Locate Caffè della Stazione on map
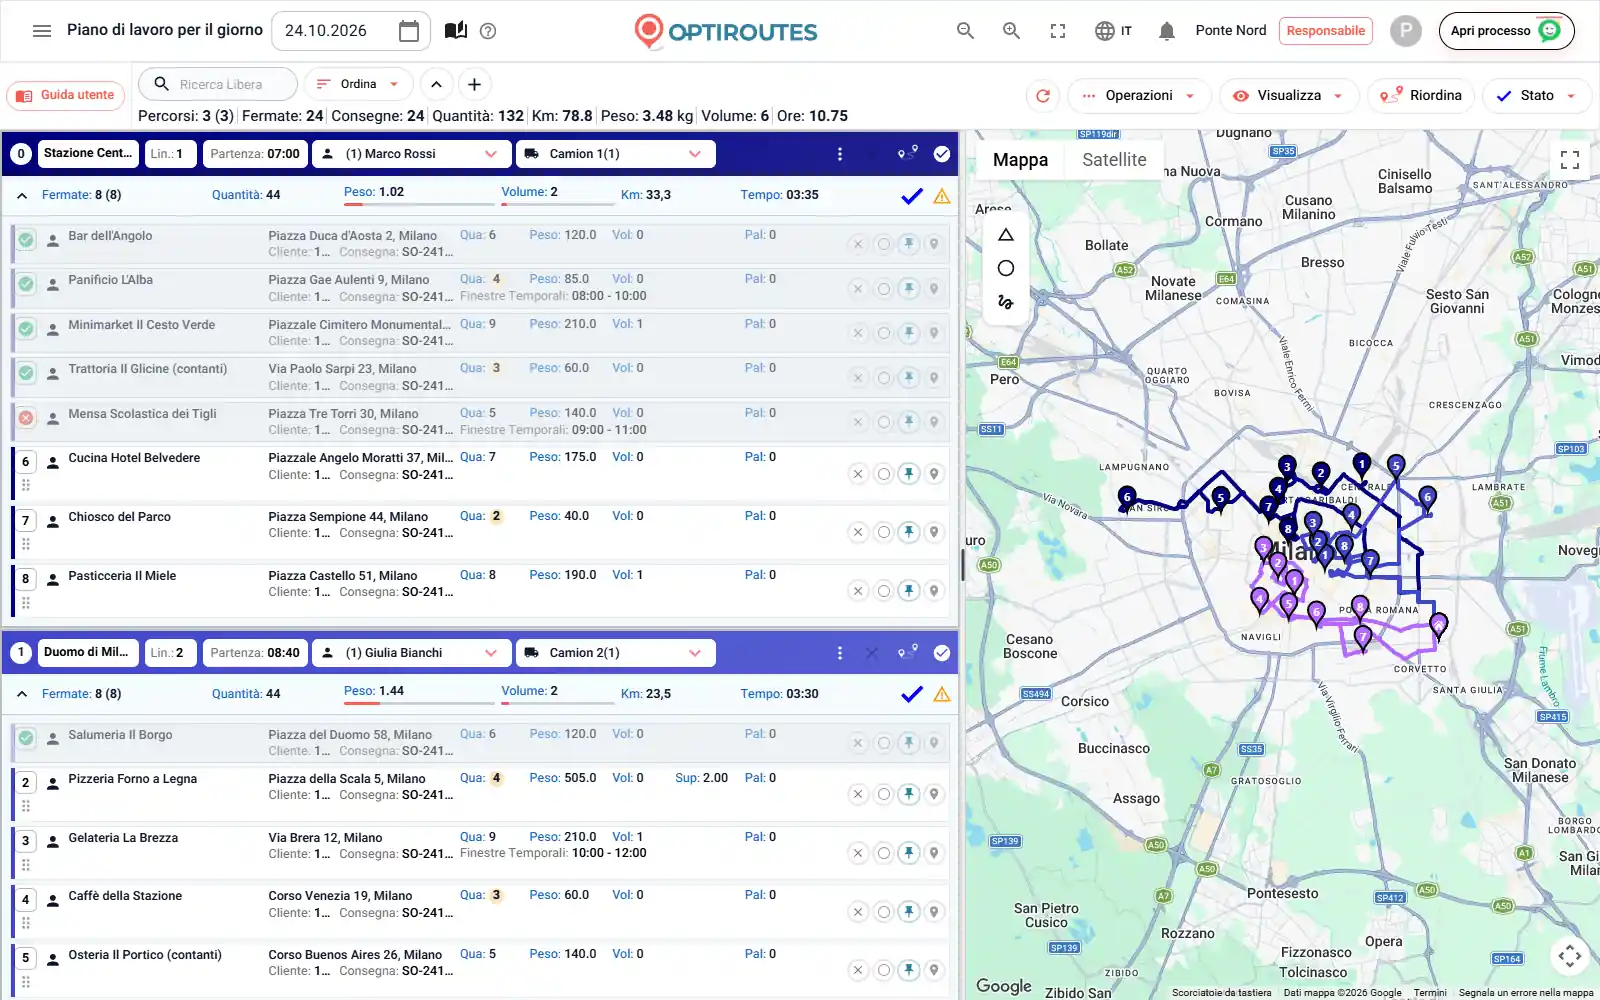Viewport: 1600px width, 1000px height. pyautogui.click(x=934, y=912)
